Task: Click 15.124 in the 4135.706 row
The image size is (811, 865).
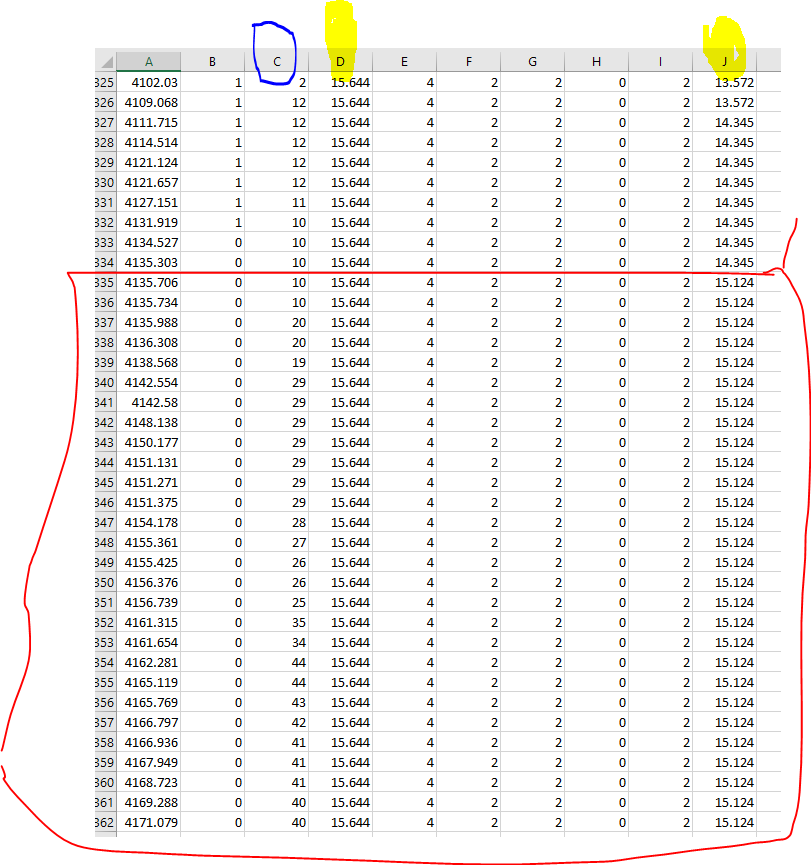Action: 724,282
